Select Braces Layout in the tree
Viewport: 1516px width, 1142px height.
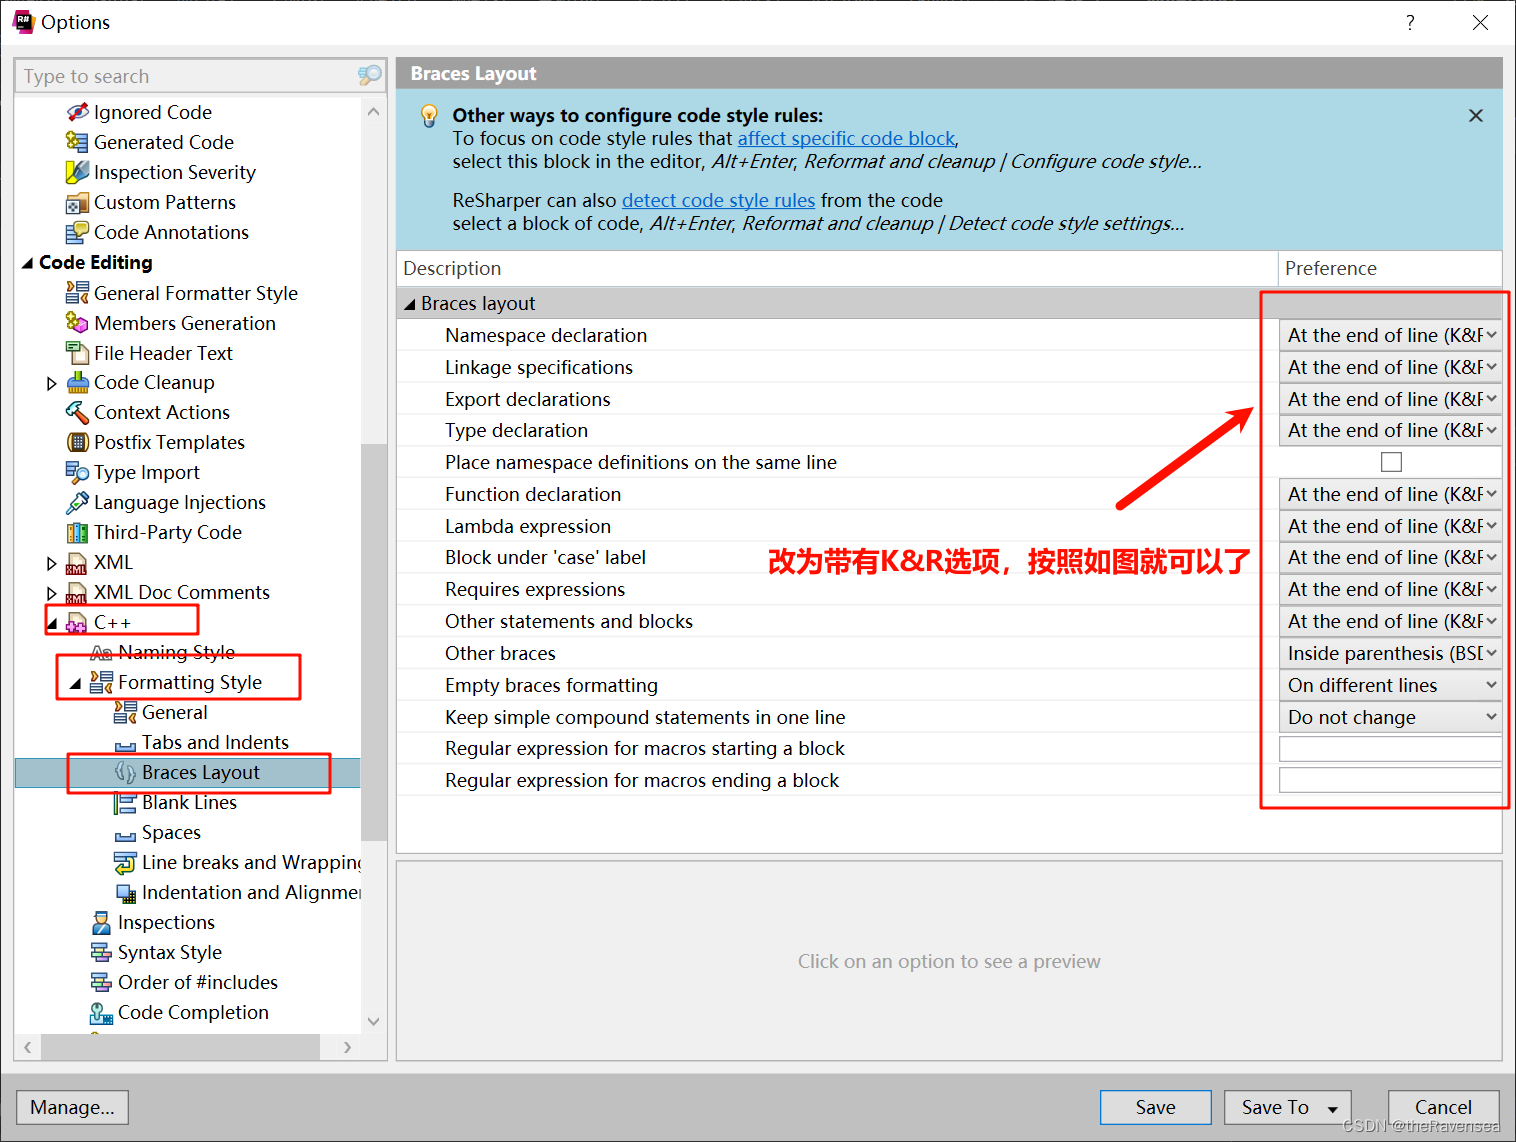(200, 772)
